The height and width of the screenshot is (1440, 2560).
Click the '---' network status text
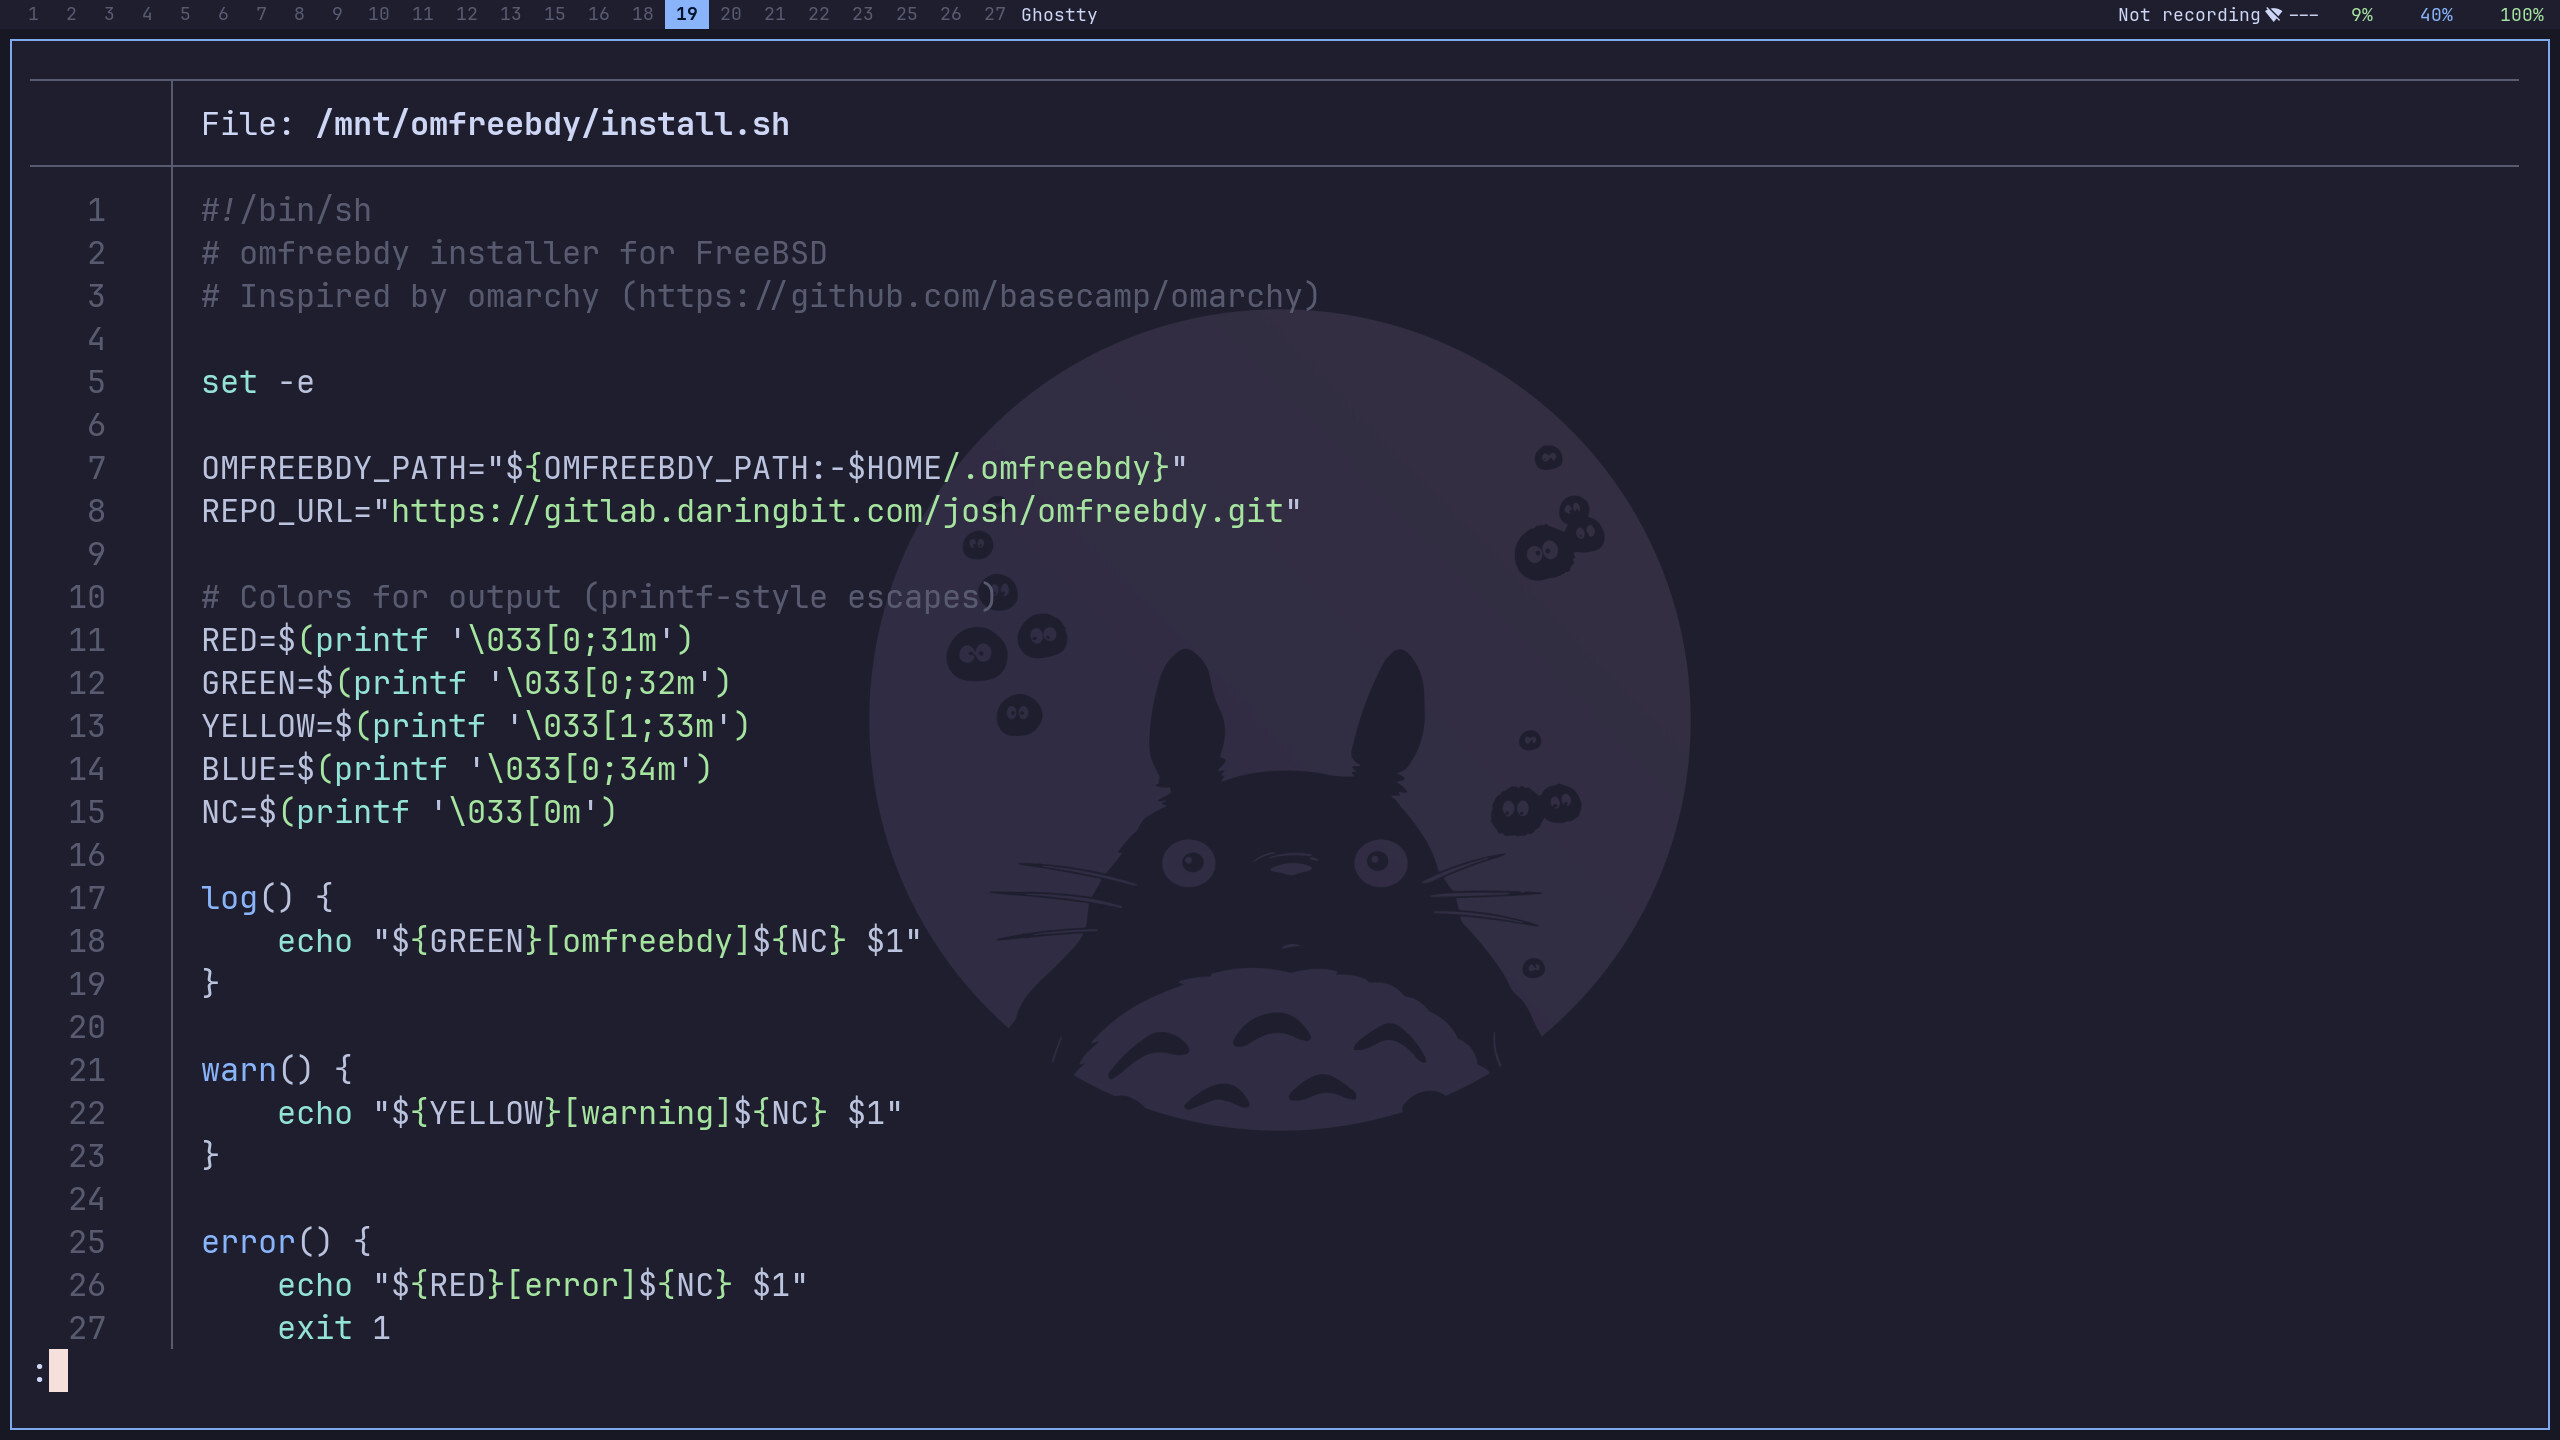(2304, 15)
